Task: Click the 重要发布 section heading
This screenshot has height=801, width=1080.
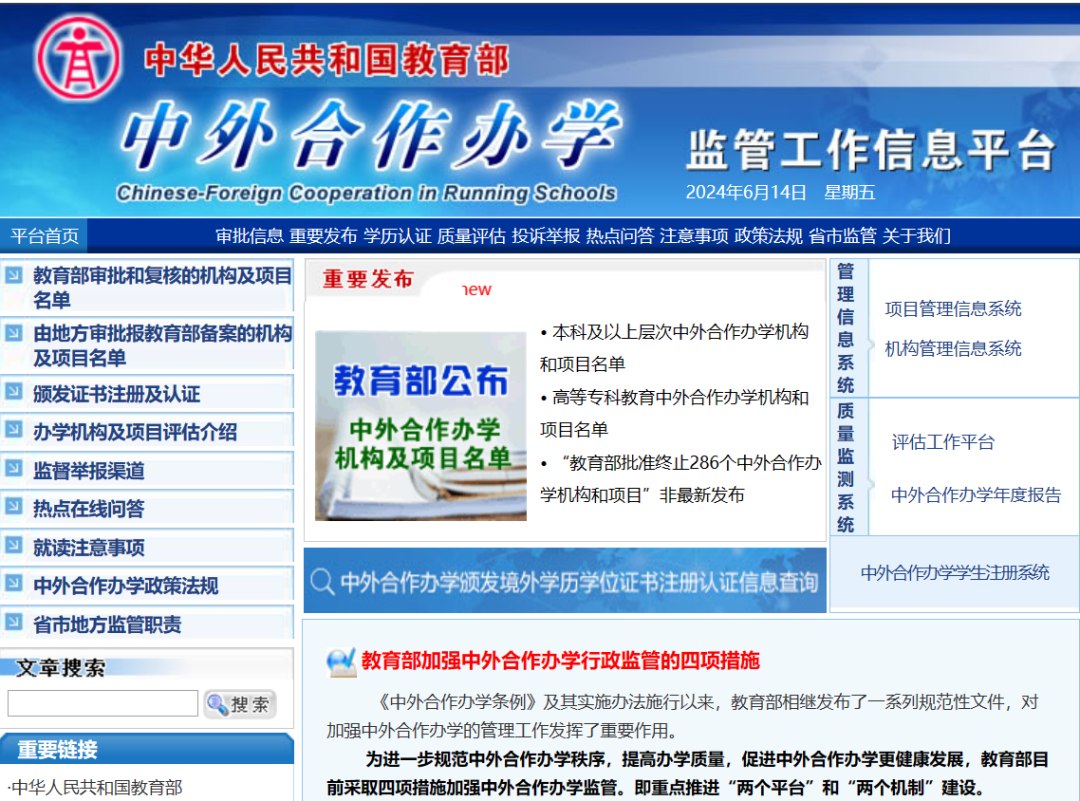Action: (368, 279)
